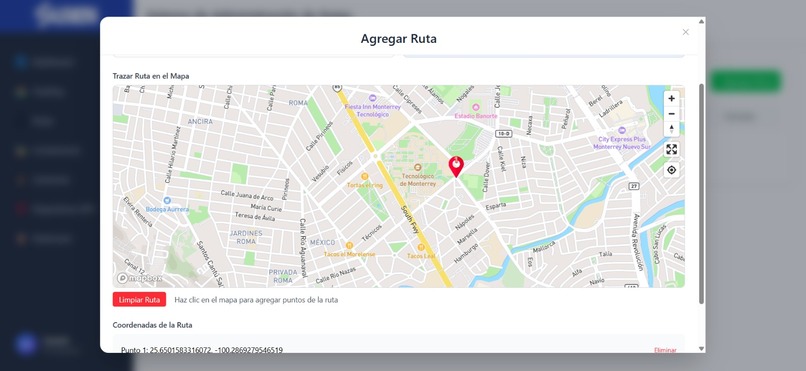
Task: Click the Calle Juana de Arco label
Action: click(247, 195)
